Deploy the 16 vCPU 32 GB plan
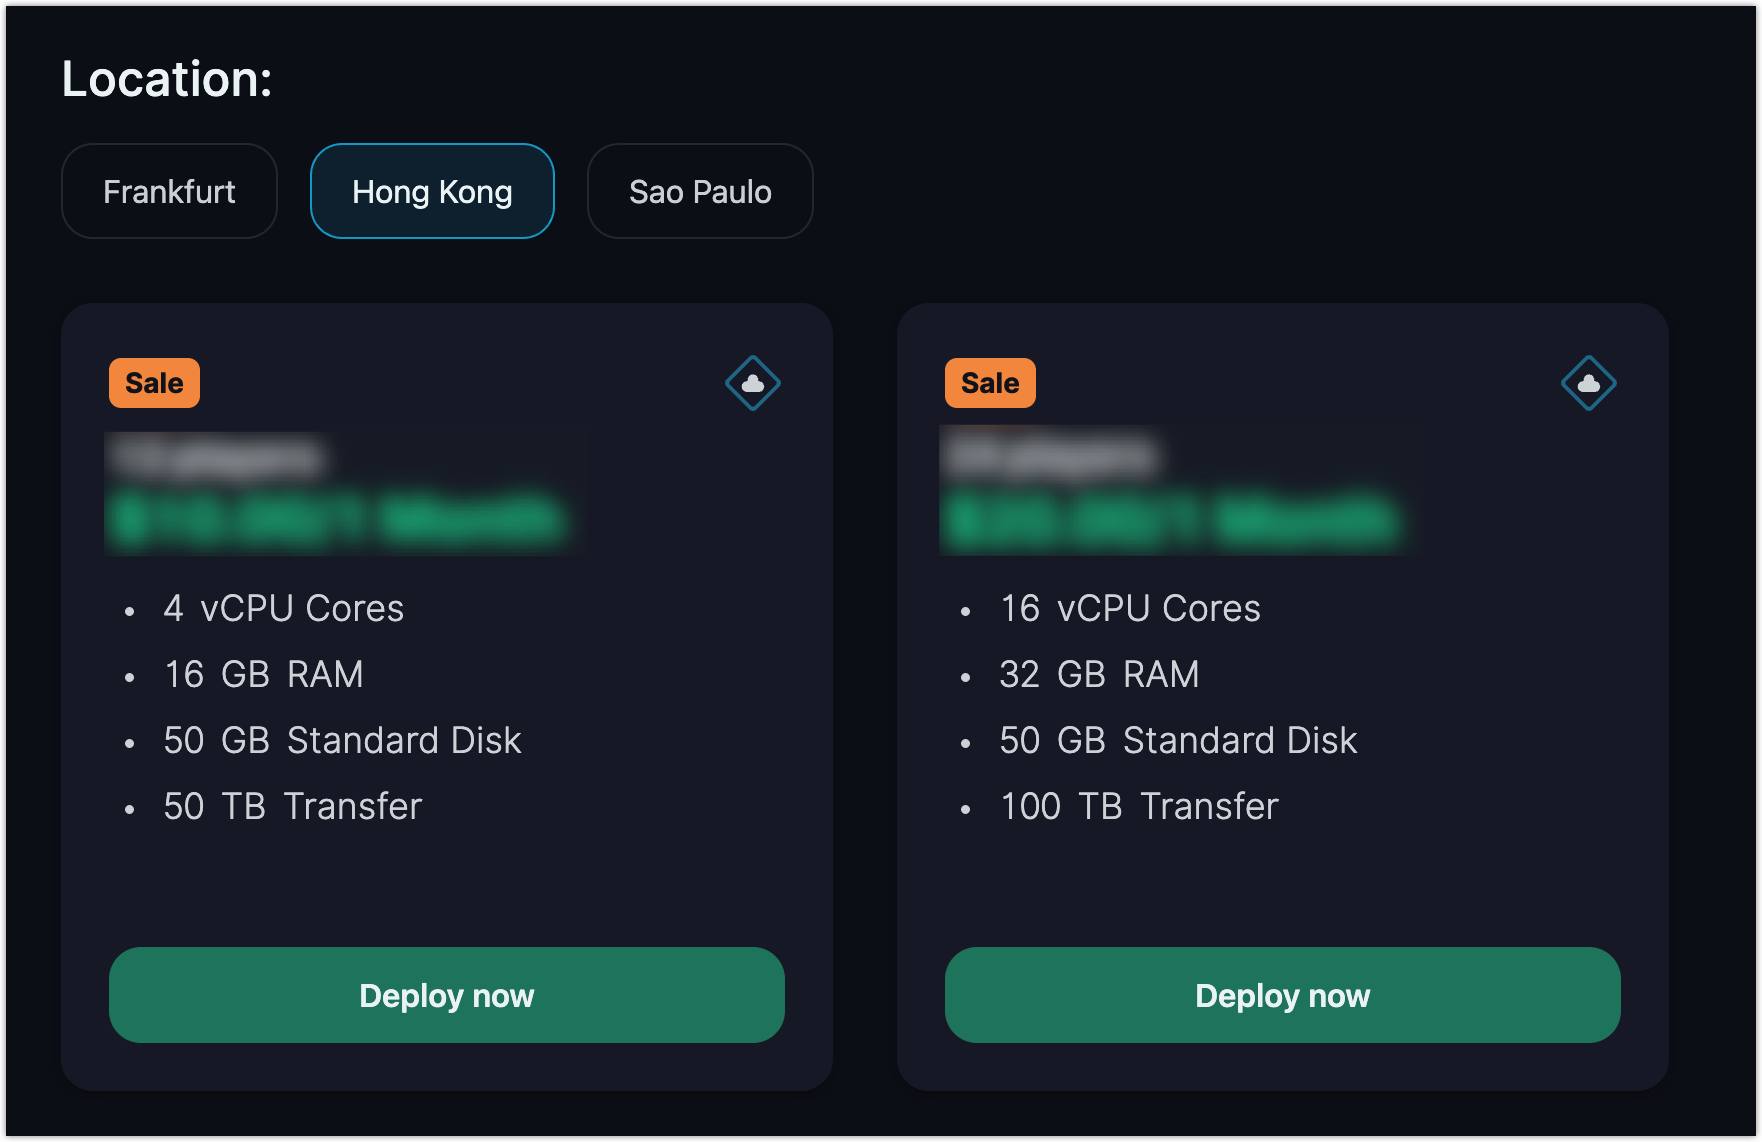The image size is (1762, 1142). (1283, 995)
